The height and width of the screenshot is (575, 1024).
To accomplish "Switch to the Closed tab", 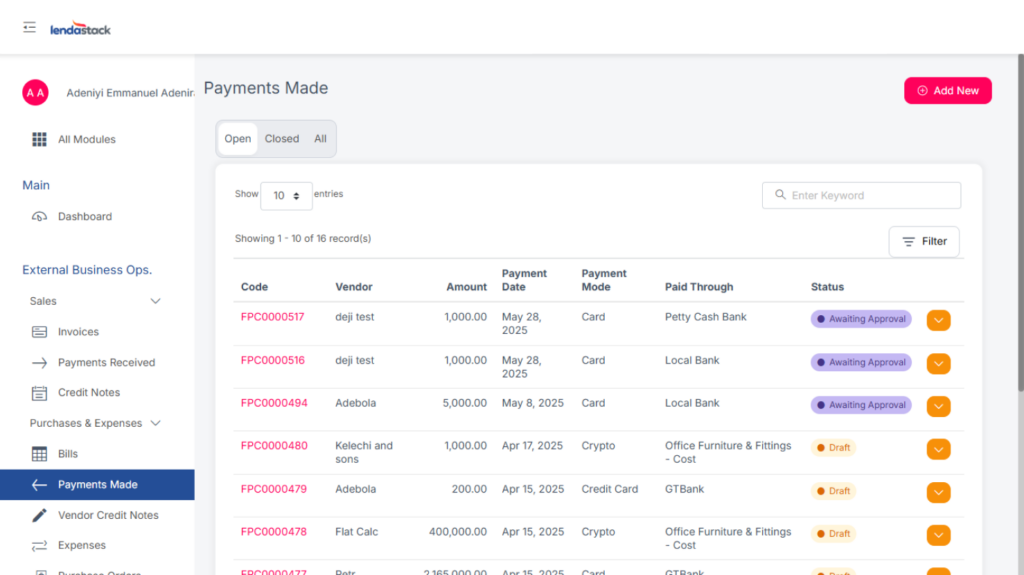I will [281, 139].
